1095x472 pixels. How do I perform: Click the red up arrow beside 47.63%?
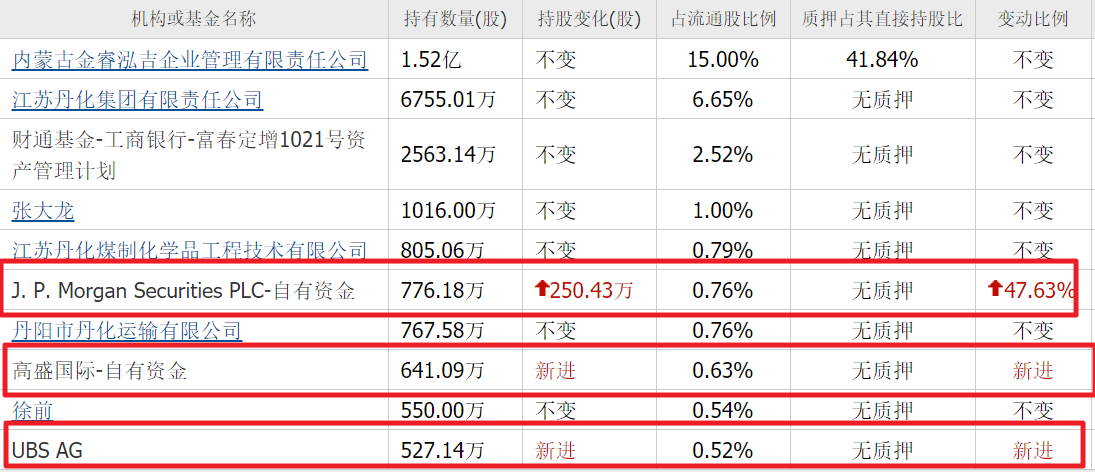[997, 289]
